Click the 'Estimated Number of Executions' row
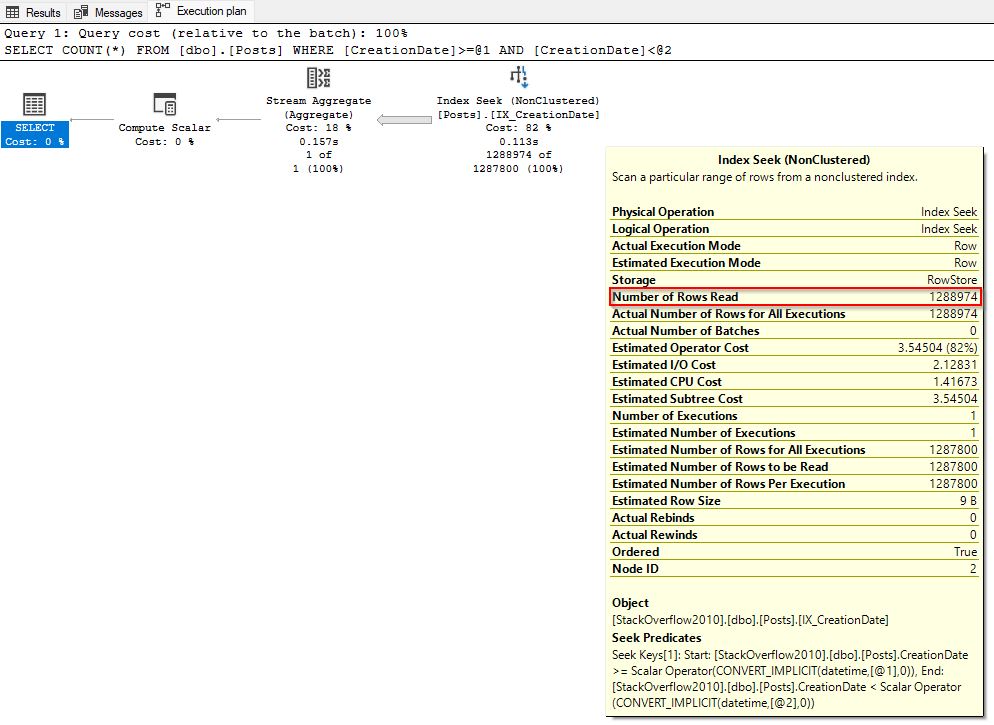 [795, 433]
